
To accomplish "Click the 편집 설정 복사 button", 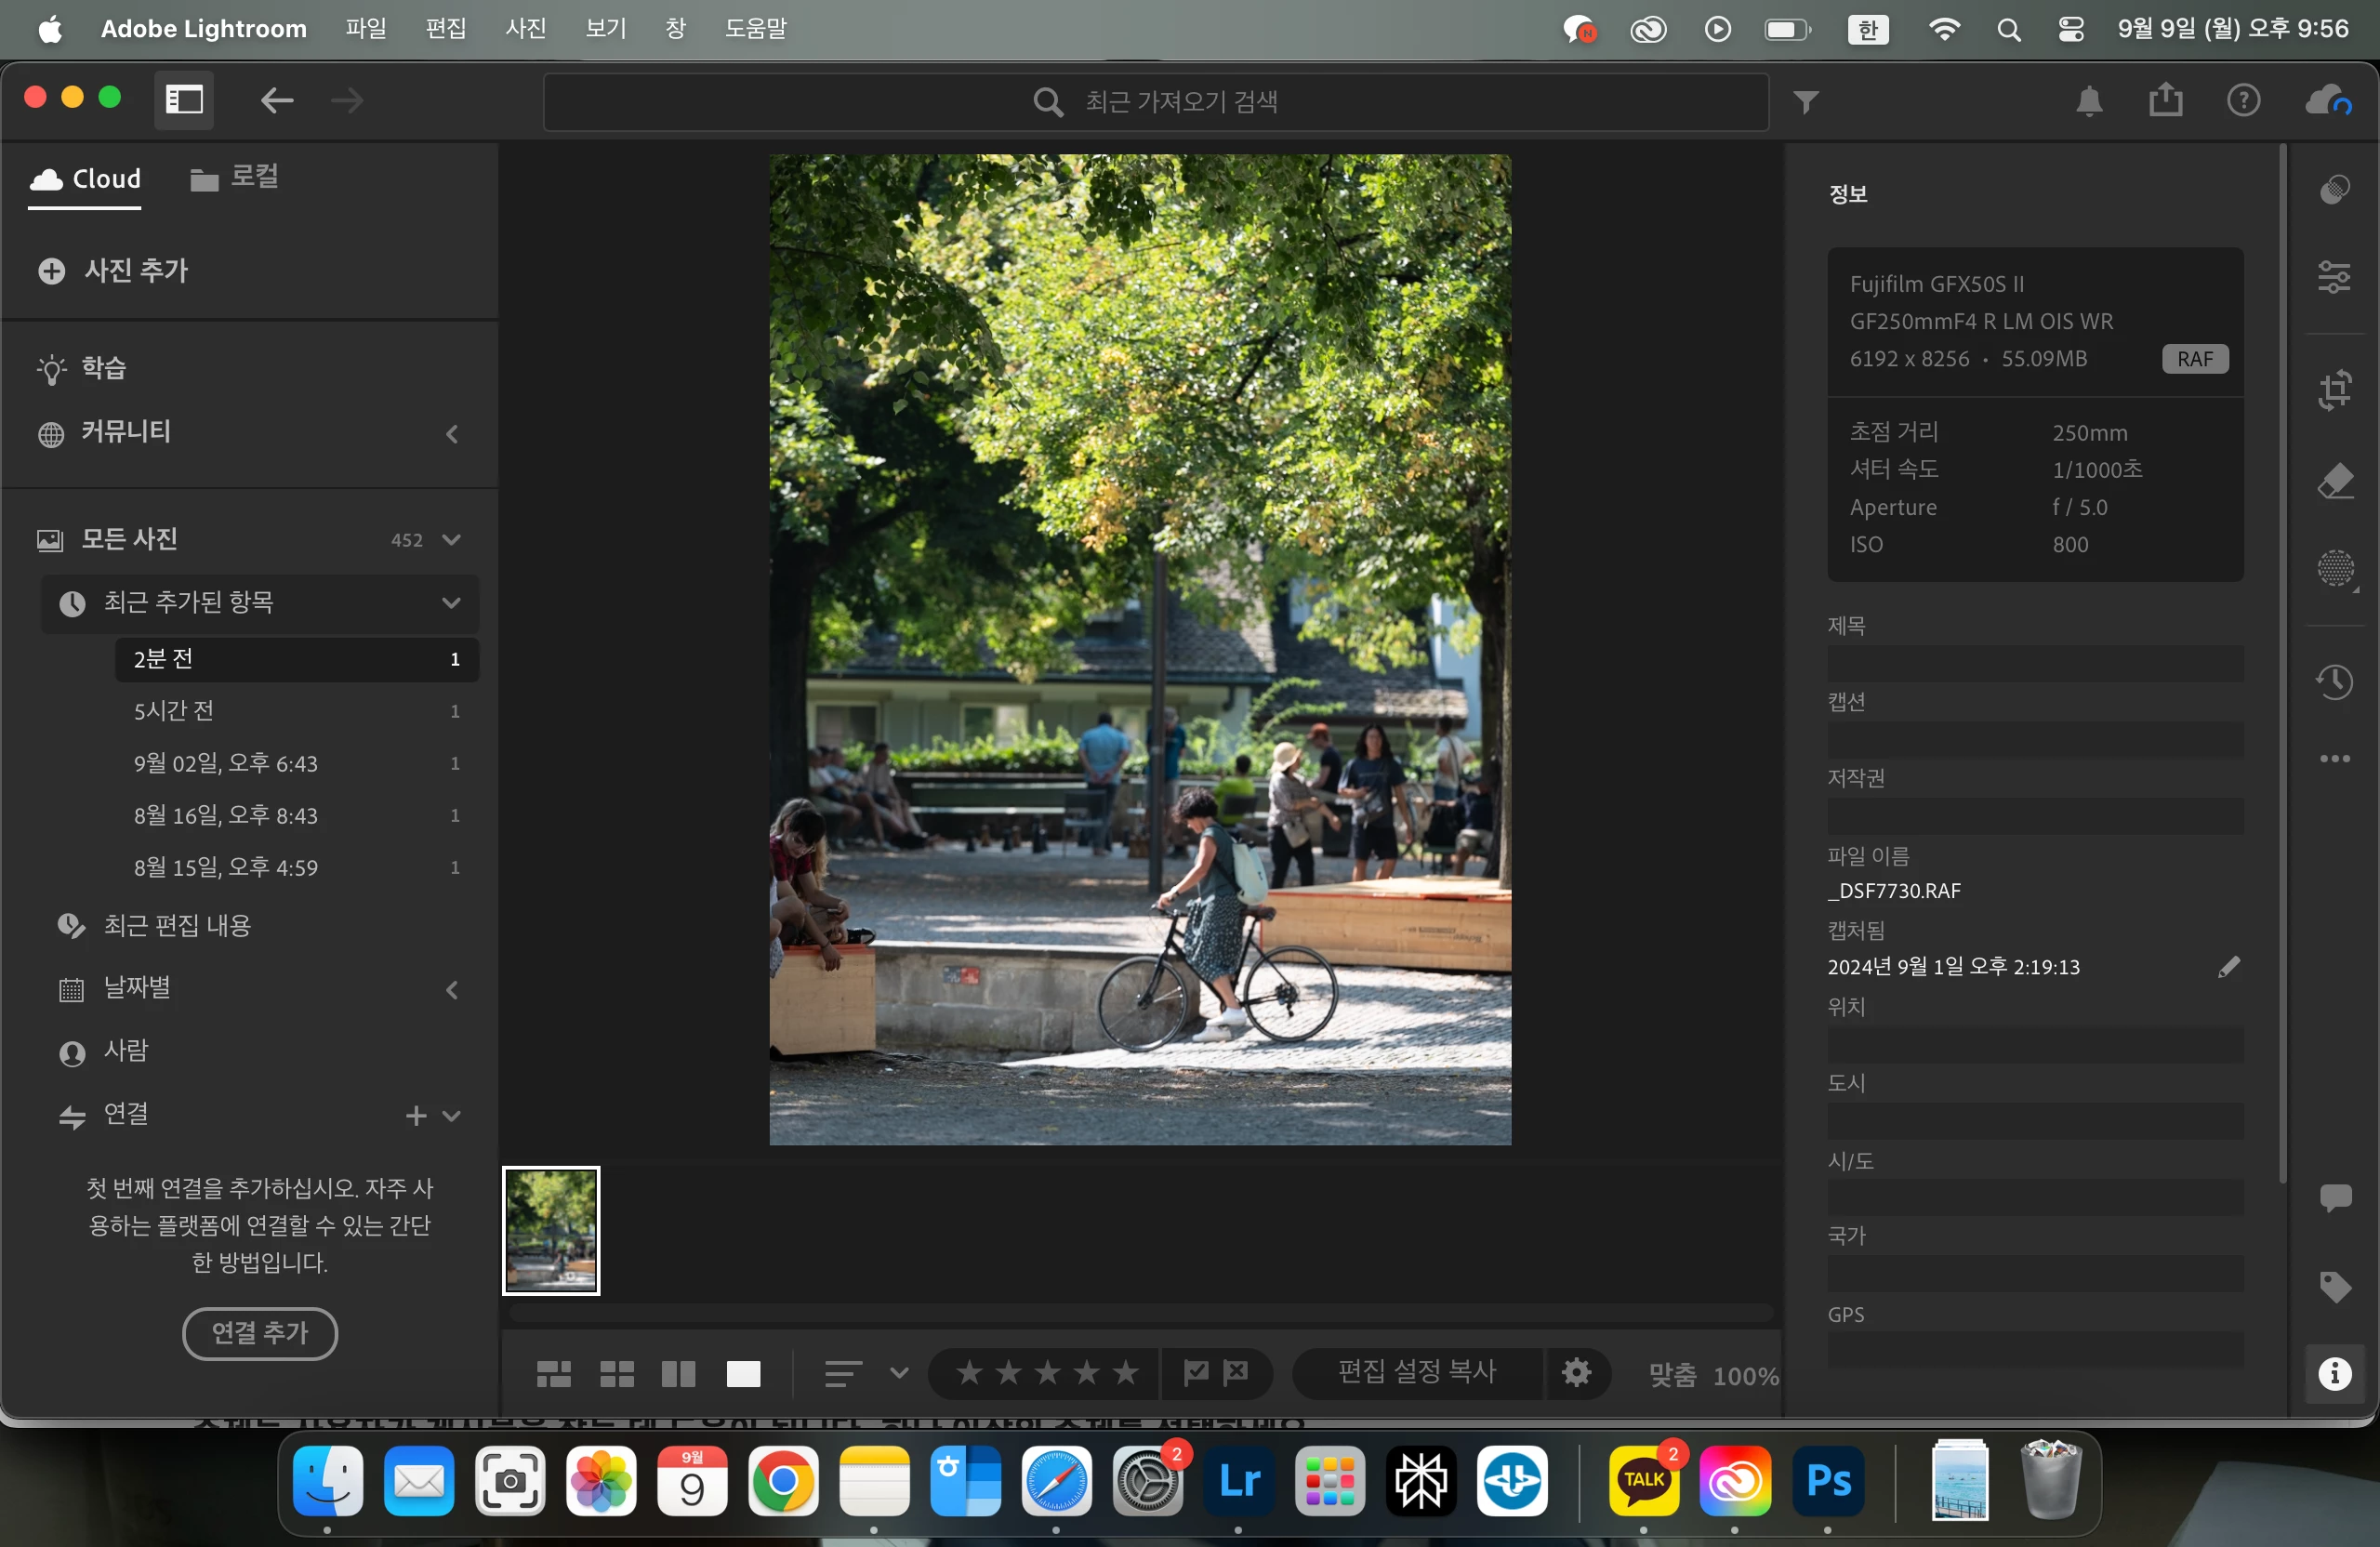I will 1416,1372.
